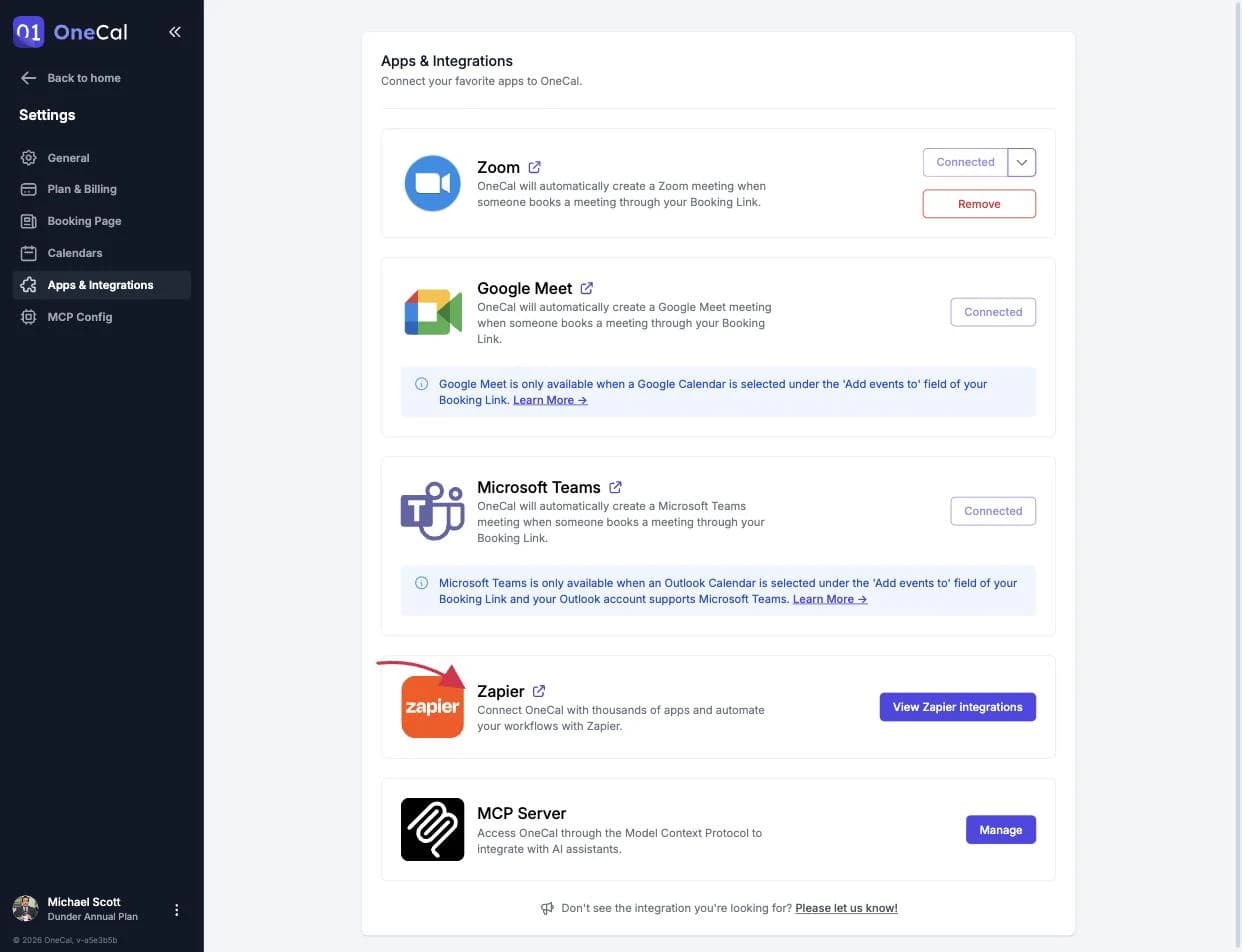This screenshot has width=1242, height=952.
Task: Click the Zoom heading text
Action: coord(498,167)
